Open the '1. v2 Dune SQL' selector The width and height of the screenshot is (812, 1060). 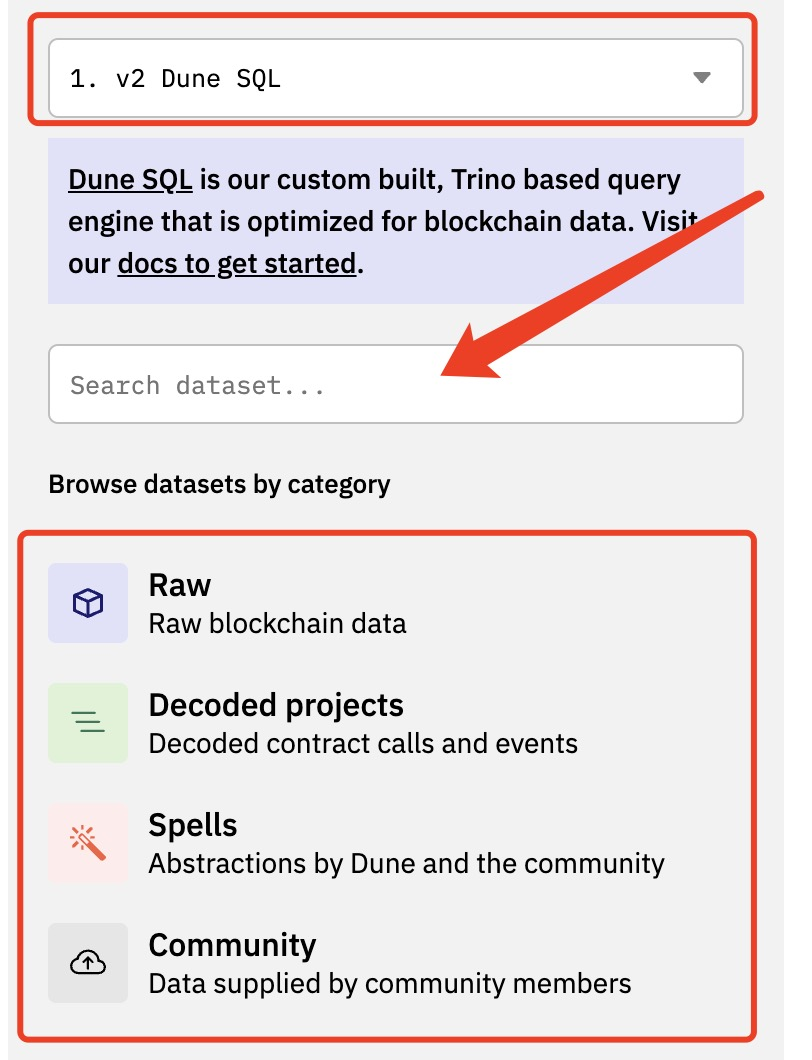pyautogui.click(x=395, y=78)
